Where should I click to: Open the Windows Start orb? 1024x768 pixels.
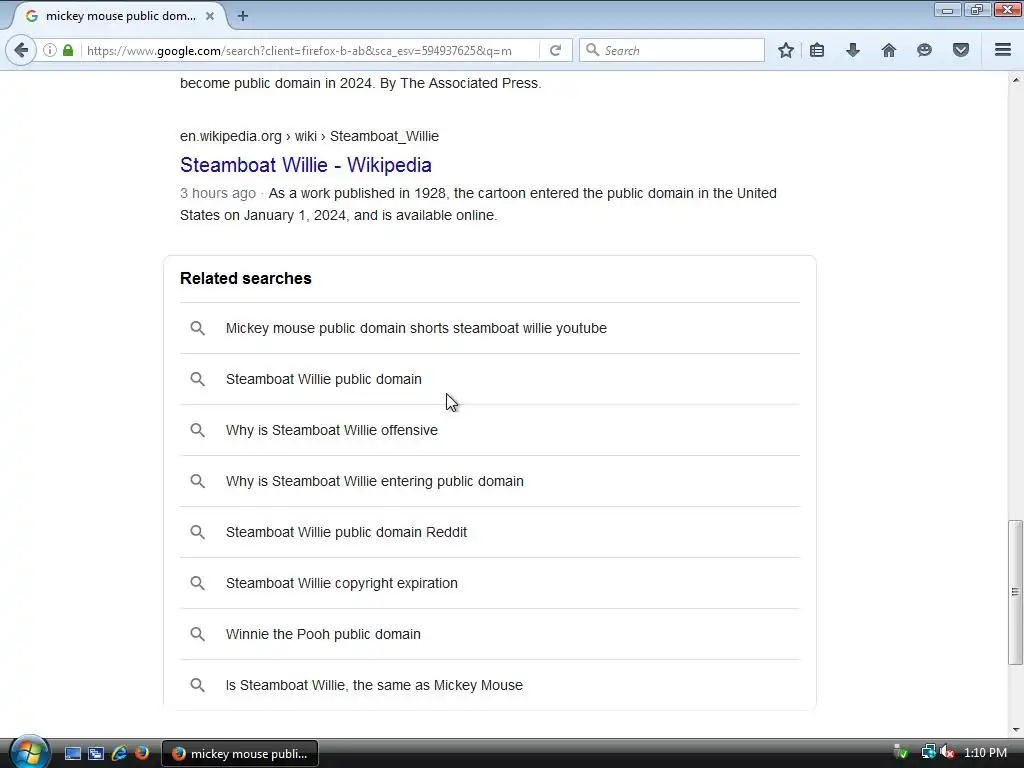[28, 752]
